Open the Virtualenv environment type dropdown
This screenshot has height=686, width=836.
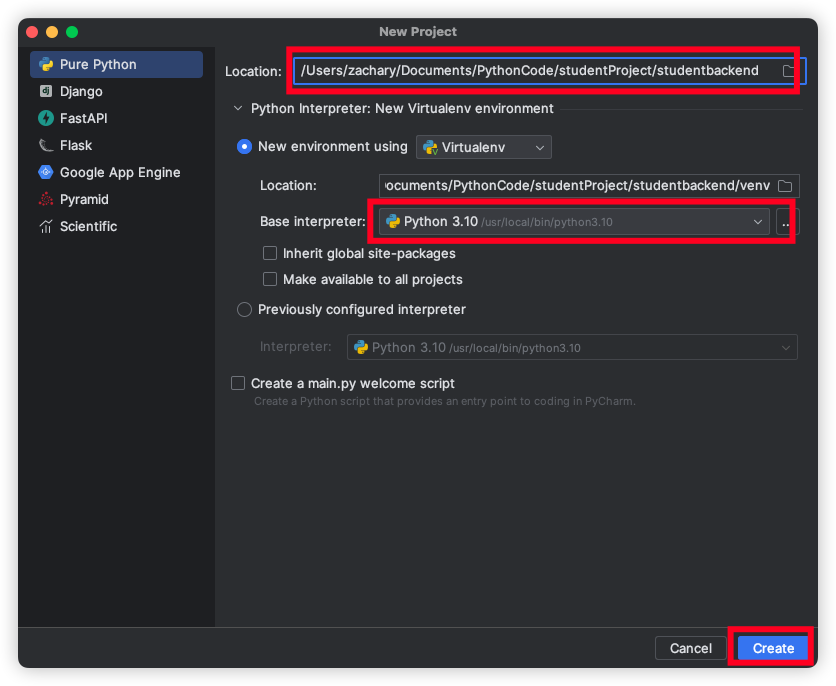[484, 148]
